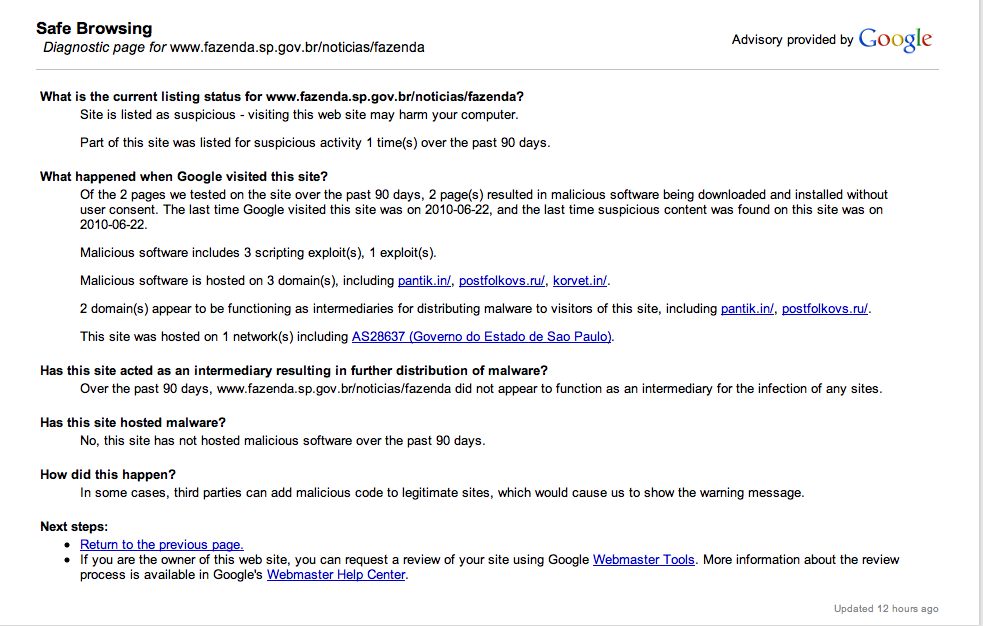The image size is (983, 626).
Task: Click the 'Updated 12 hours ago' timestamp
Action: point(886,608)
